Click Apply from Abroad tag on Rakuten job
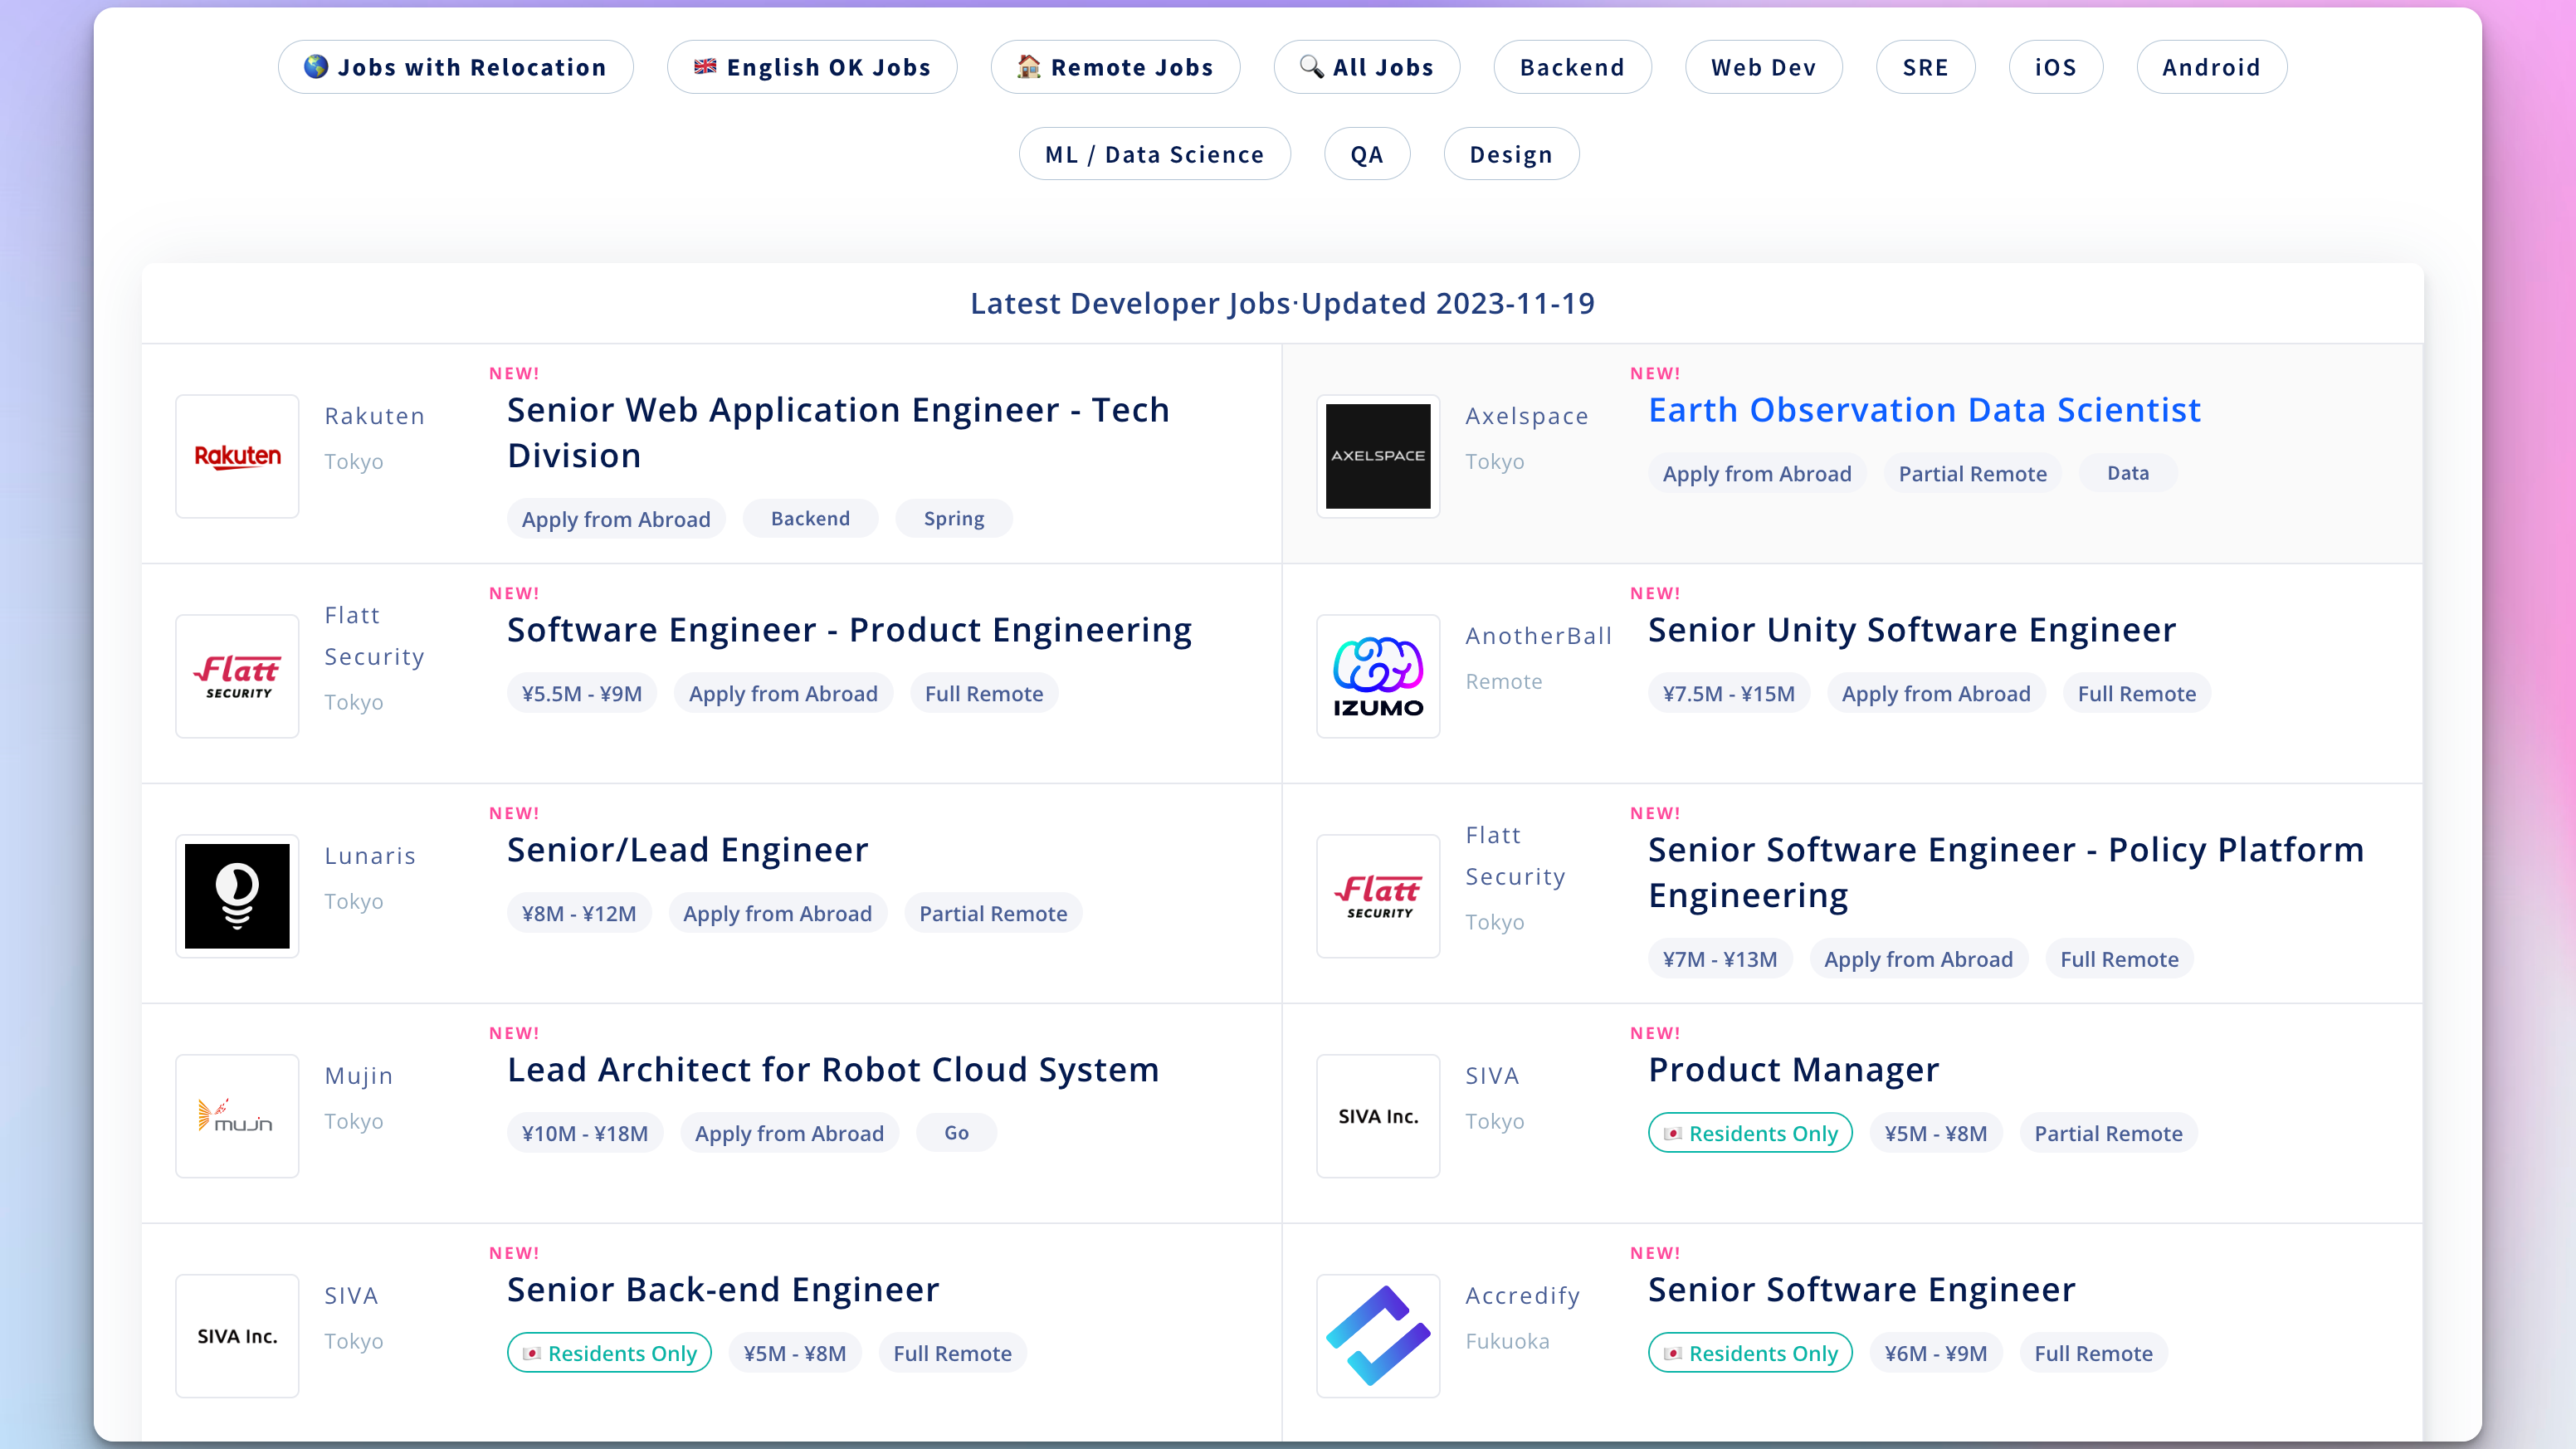Screen dimensions: 2576x1449 pos(616,519)
